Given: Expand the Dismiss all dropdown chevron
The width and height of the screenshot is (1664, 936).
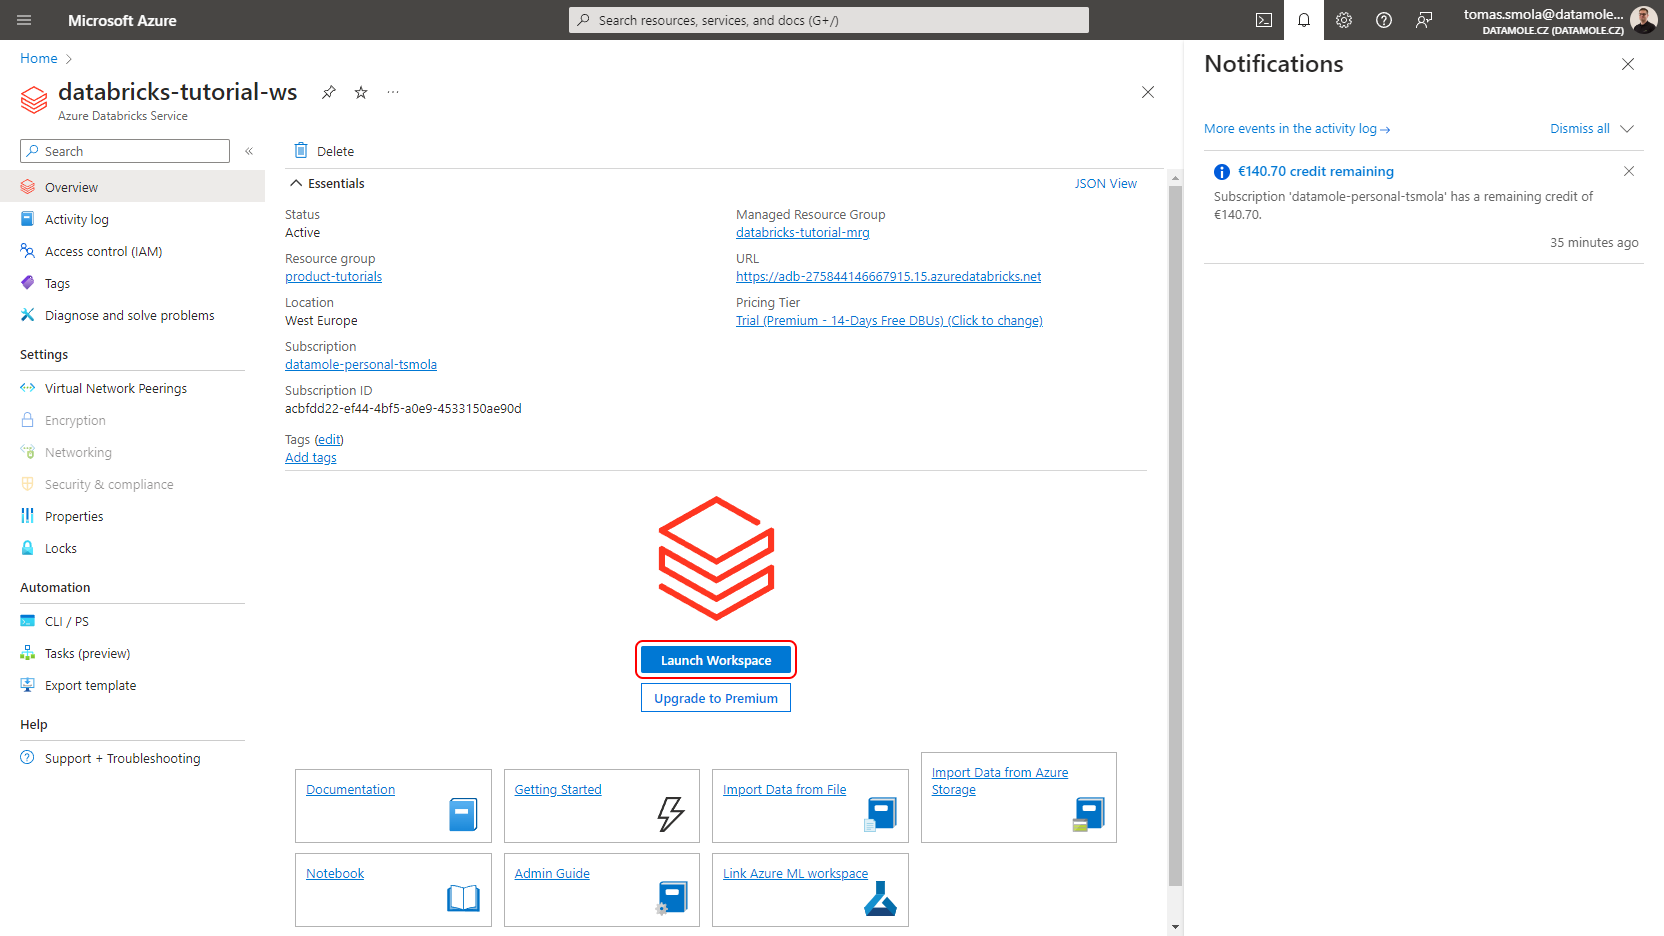Looking at the screenshot, I should point(1627,129).
